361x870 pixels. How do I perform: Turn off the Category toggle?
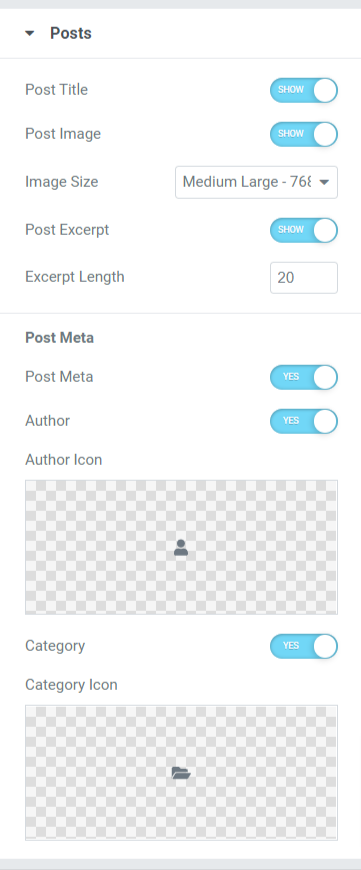[304, 646]
